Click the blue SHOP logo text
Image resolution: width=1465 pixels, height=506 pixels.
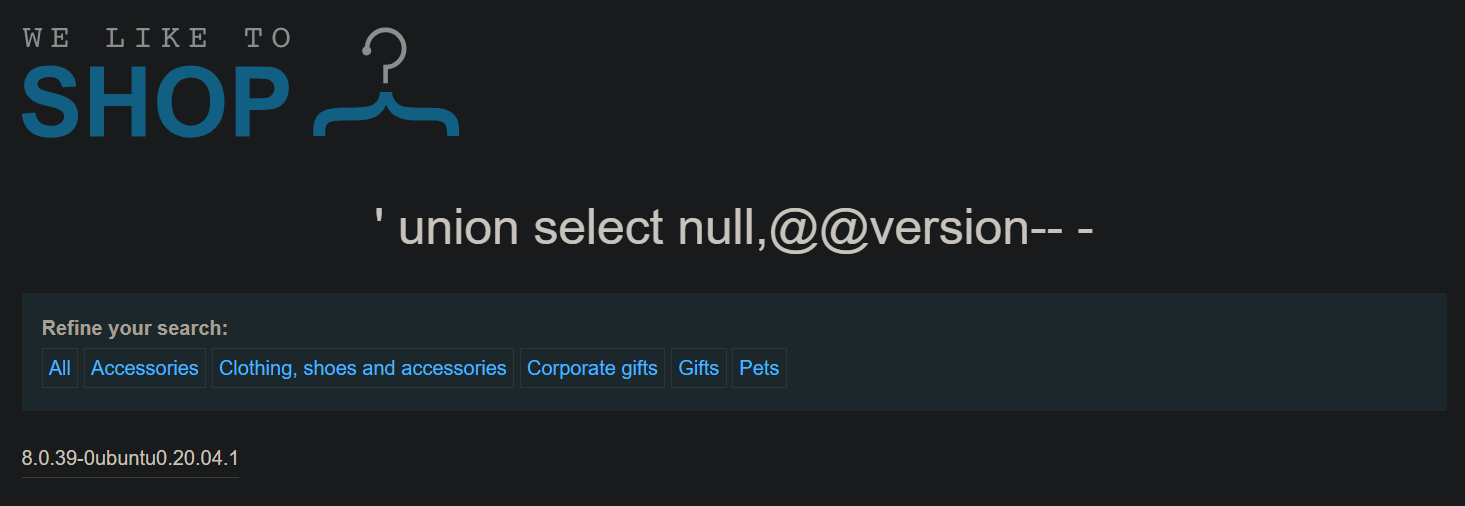tap(156, 102)
